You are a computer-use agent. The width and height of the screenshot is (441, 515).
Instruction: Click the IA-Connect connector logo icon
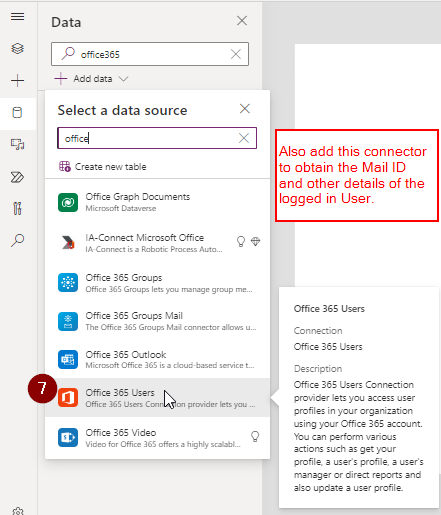68,242
